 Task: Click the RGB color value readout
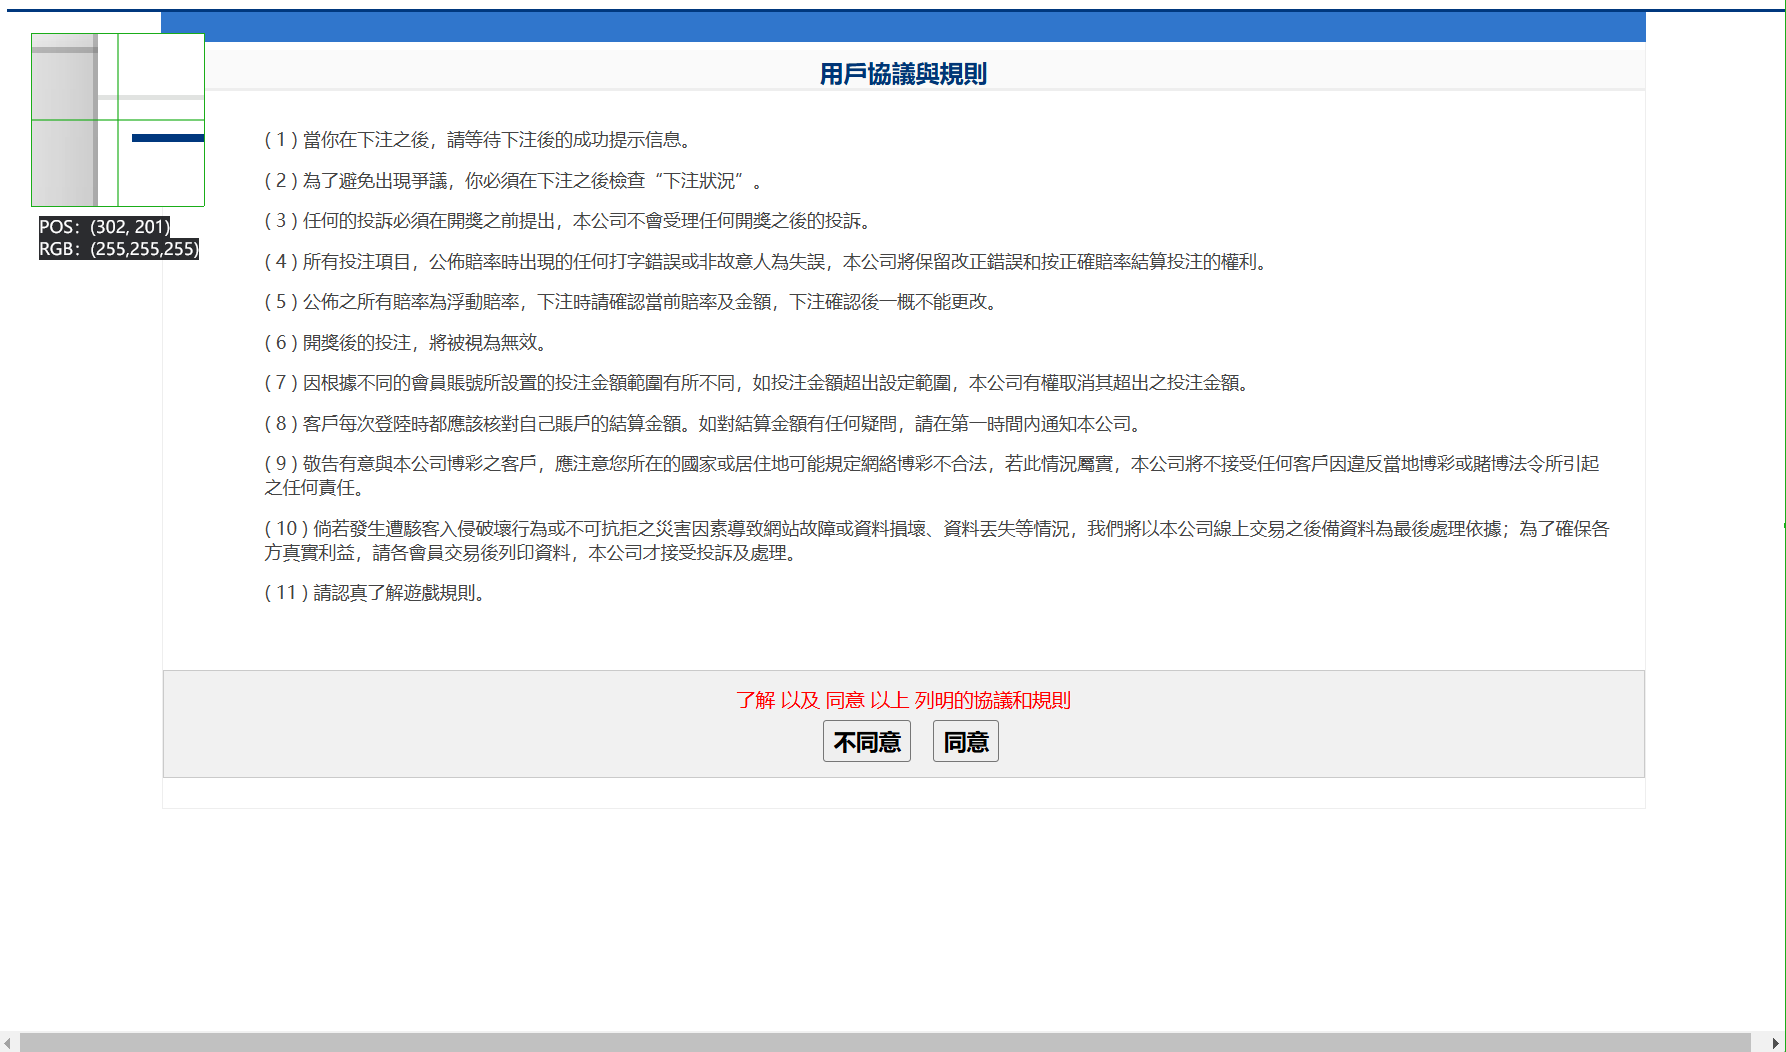coord(118,249)
